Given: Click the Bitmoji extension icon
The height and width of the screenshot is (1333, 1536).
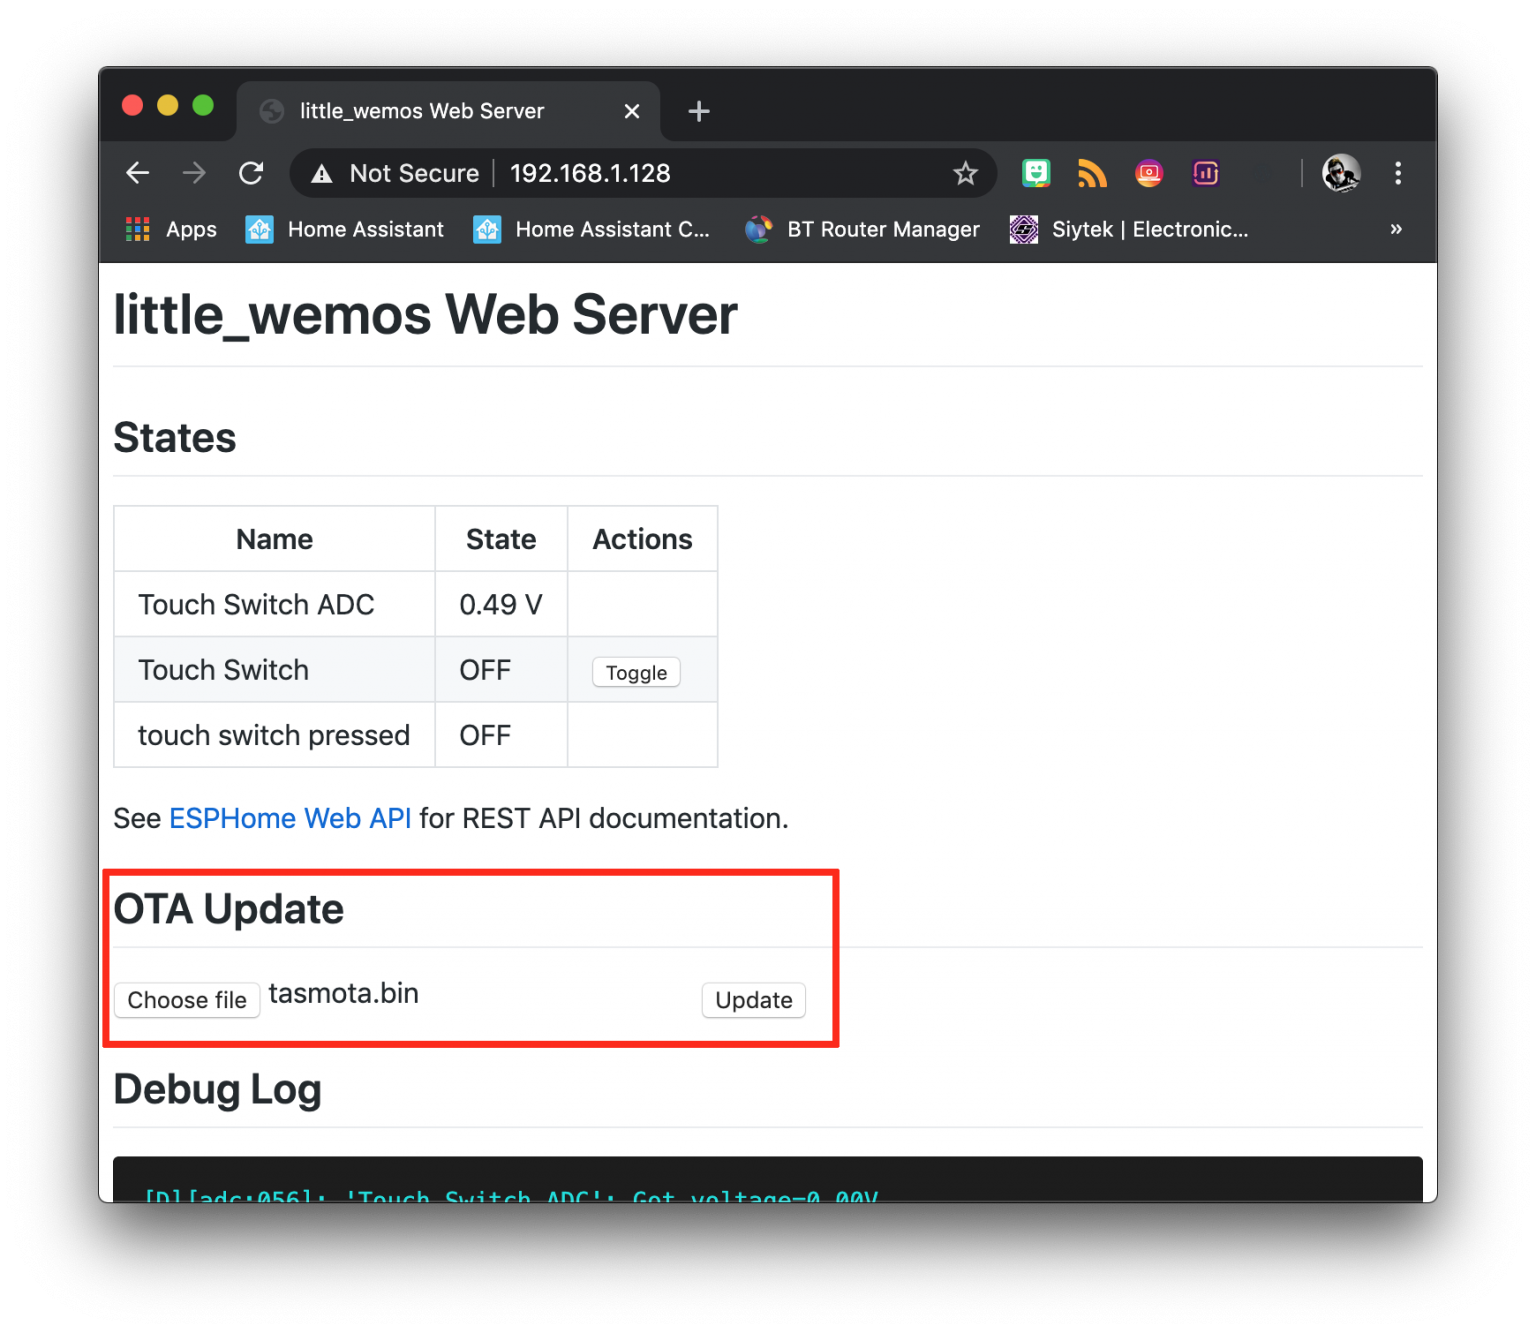Looking at the screenshot, I should [1036, 173].
